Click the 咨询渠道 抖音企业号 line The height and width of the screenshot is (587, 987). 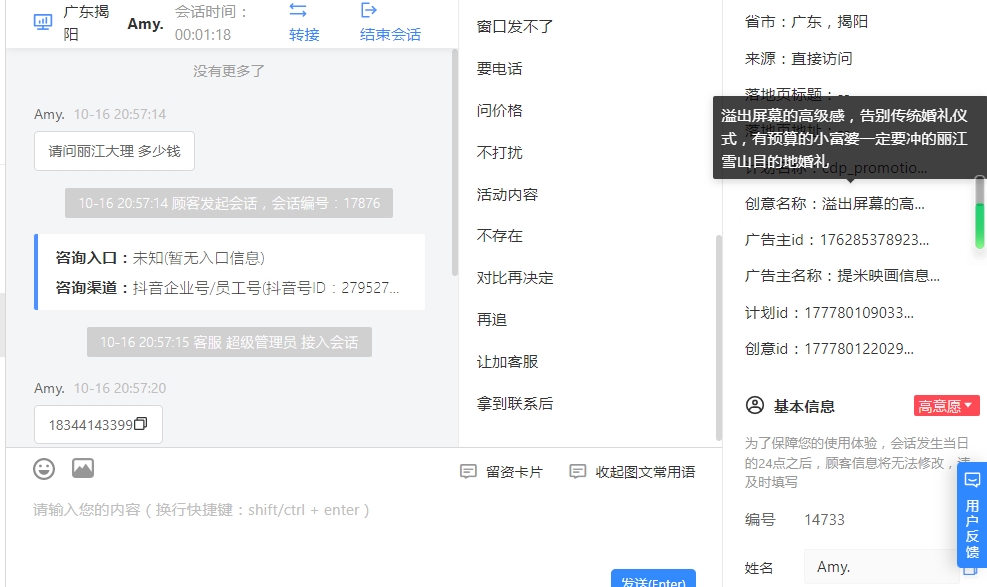[x=227, y=288]
